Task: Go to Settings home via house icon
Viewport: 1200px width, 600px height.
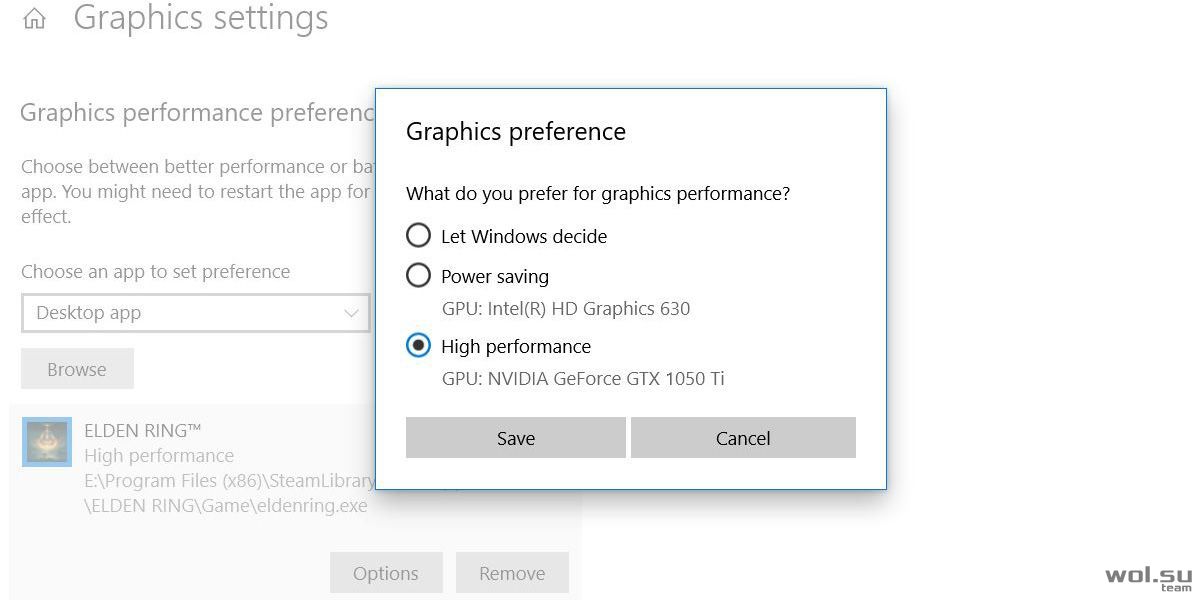Action: tap(34, 18)
